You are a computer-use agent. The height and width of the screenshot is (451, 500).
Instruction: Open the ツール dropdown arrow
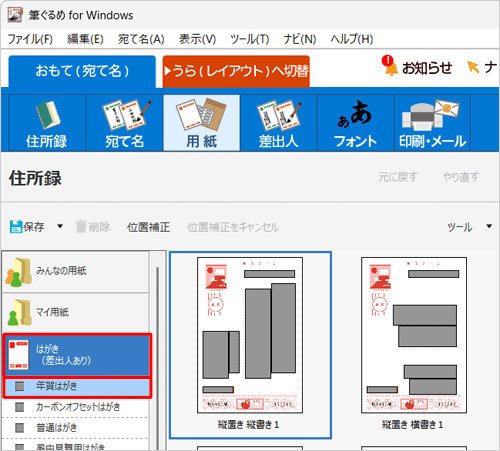click(489, 226)
